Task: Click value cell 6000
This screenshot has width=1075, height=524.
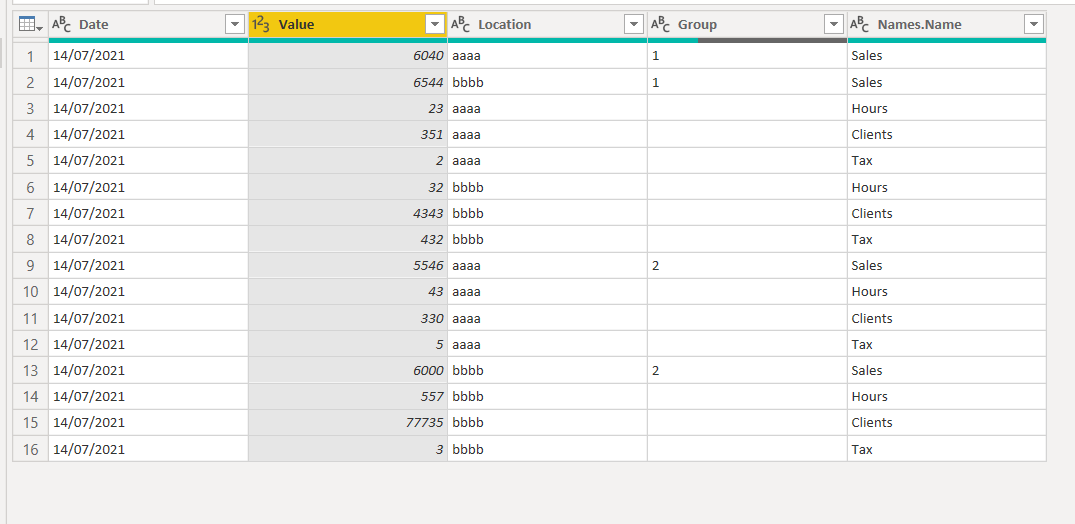Action: (348, 370)
